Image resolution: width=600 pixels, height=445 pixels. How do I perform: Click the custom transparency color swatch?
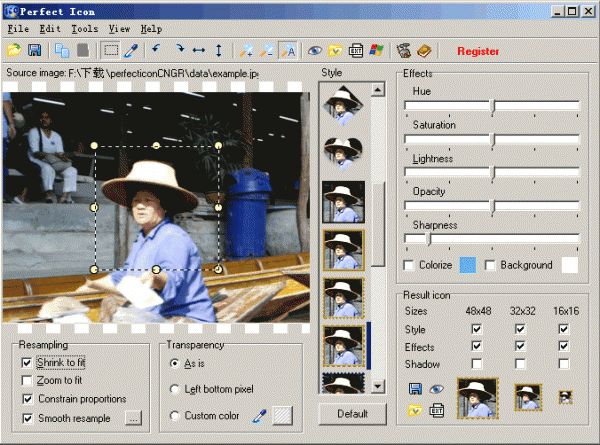282,416
